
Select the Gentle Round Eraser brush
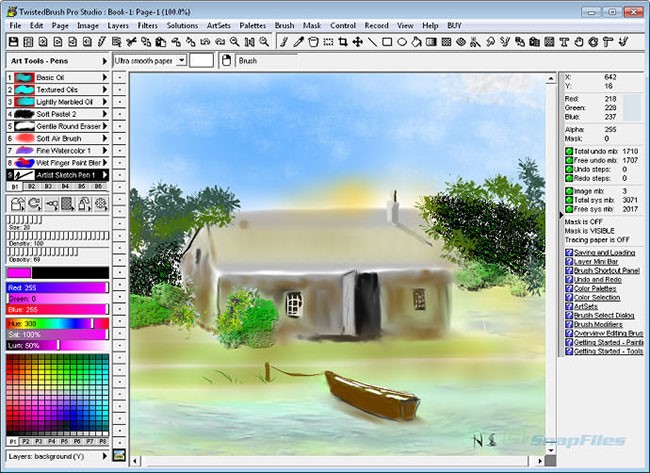coord(58,126)
